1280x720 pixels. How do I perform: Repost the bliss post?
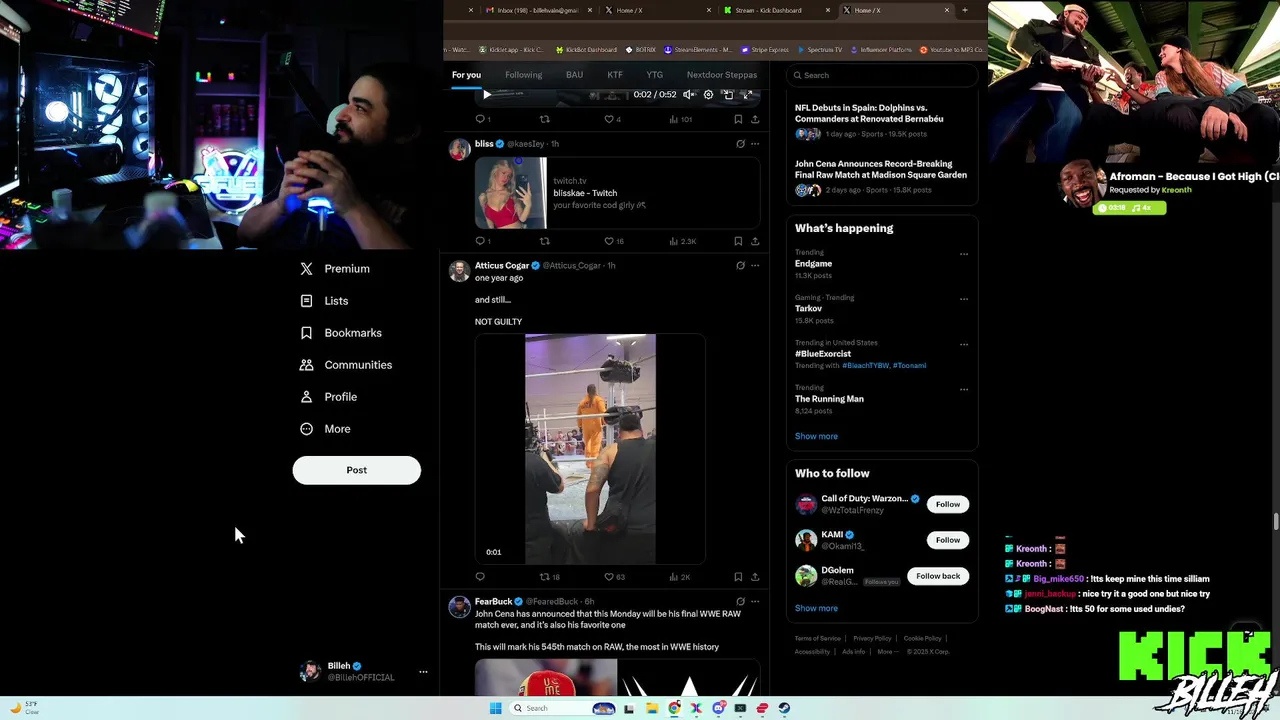pyautogui.click(x=545, y=241)
